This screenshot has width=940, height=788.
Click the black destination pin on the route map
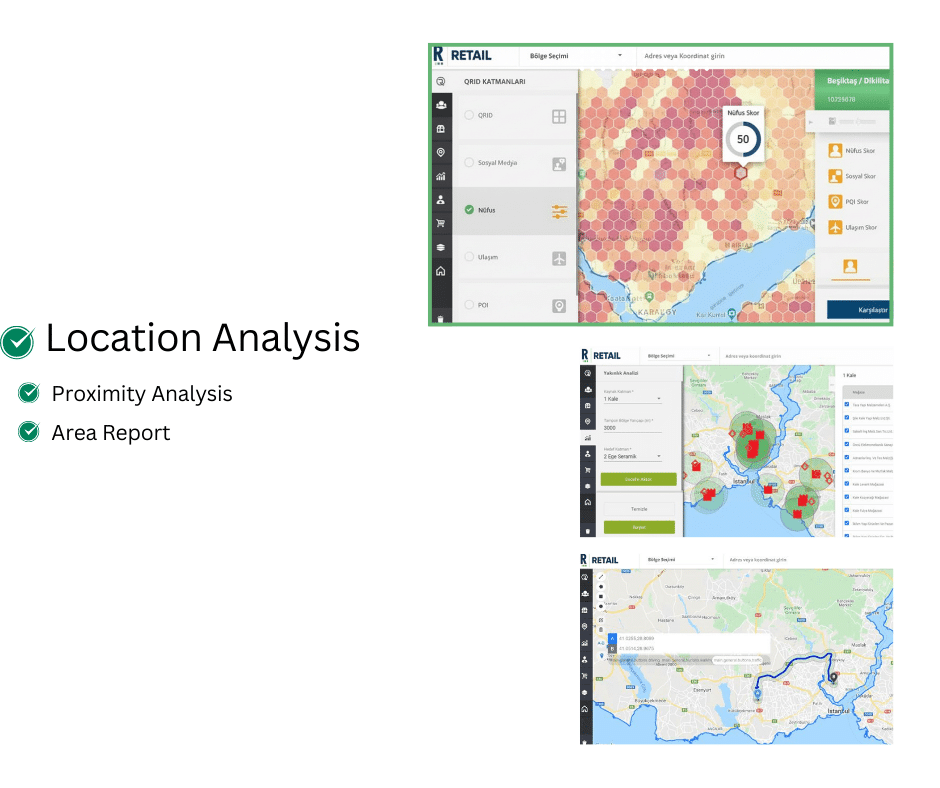[x=833, y=678]
